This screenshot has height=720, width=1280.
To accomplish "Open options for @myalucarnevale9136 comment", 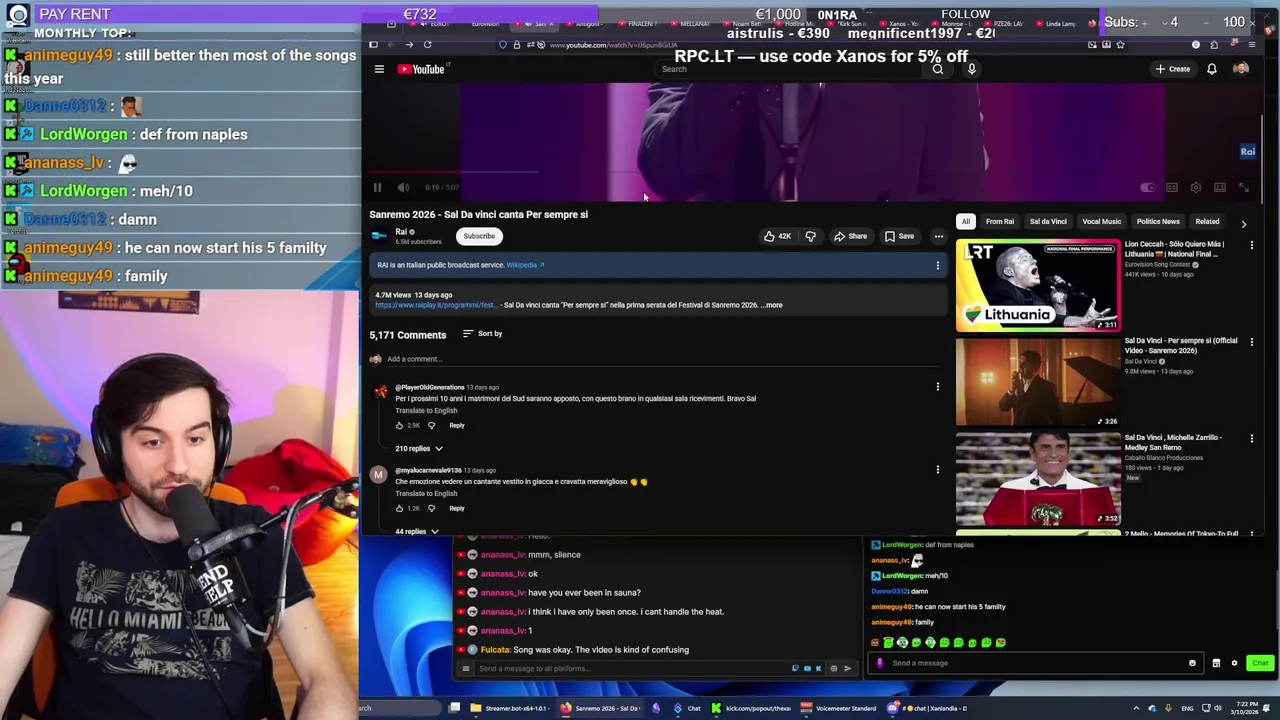I will pyautogui.click(x=937, y=469).
